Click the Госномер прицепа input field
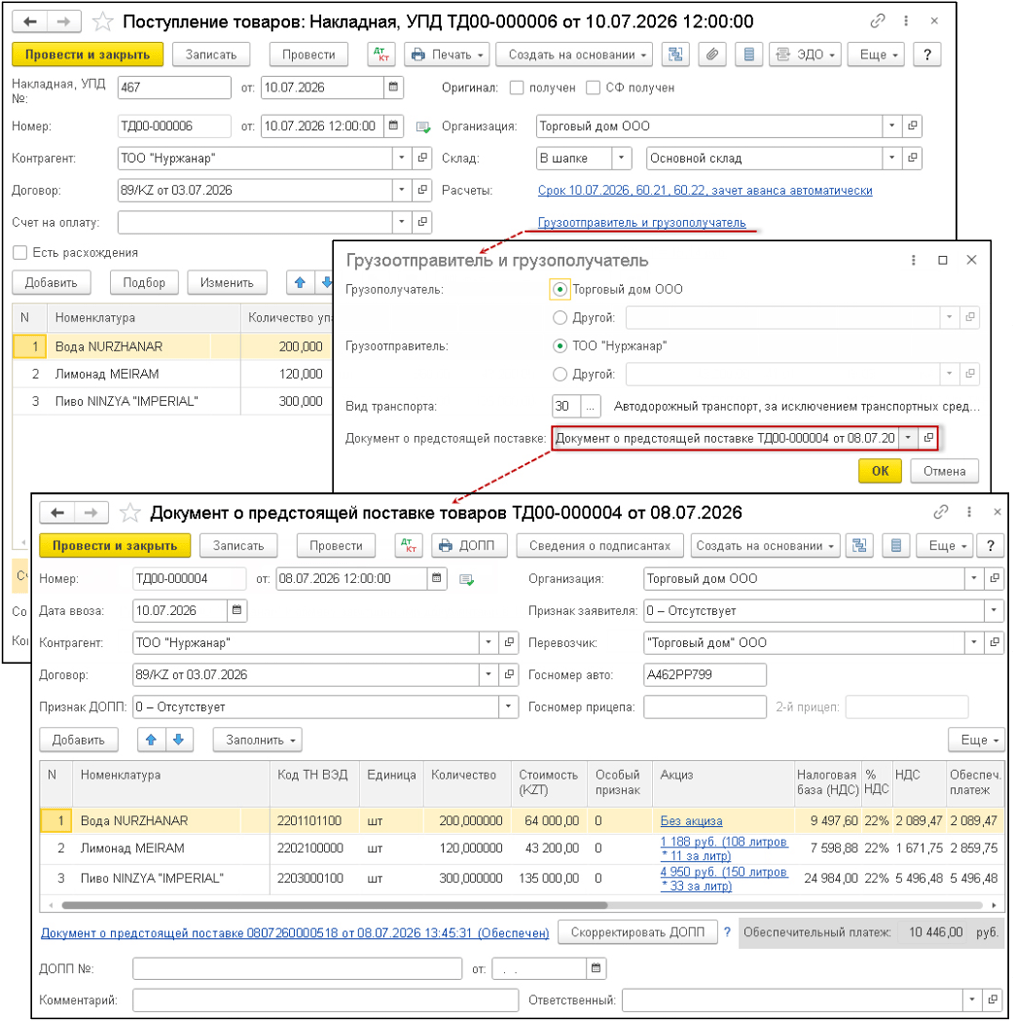 (x=705, y=707)
